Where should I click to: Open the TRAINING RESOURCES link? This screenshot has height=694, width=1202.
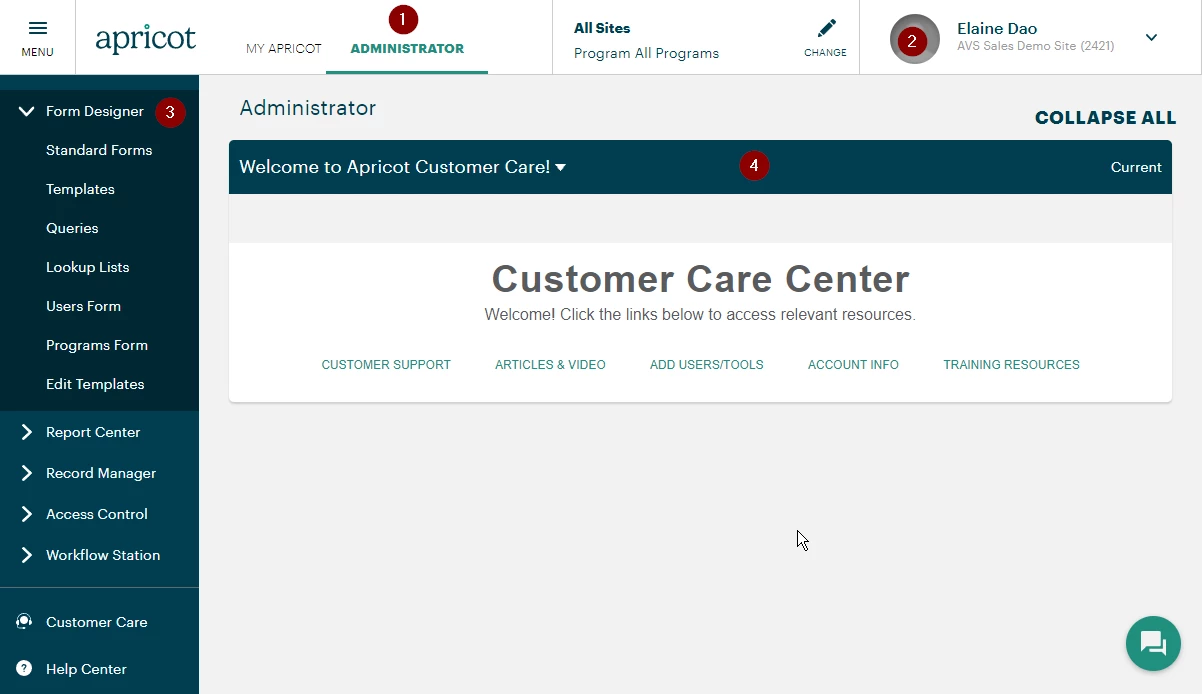point(1011,365)
